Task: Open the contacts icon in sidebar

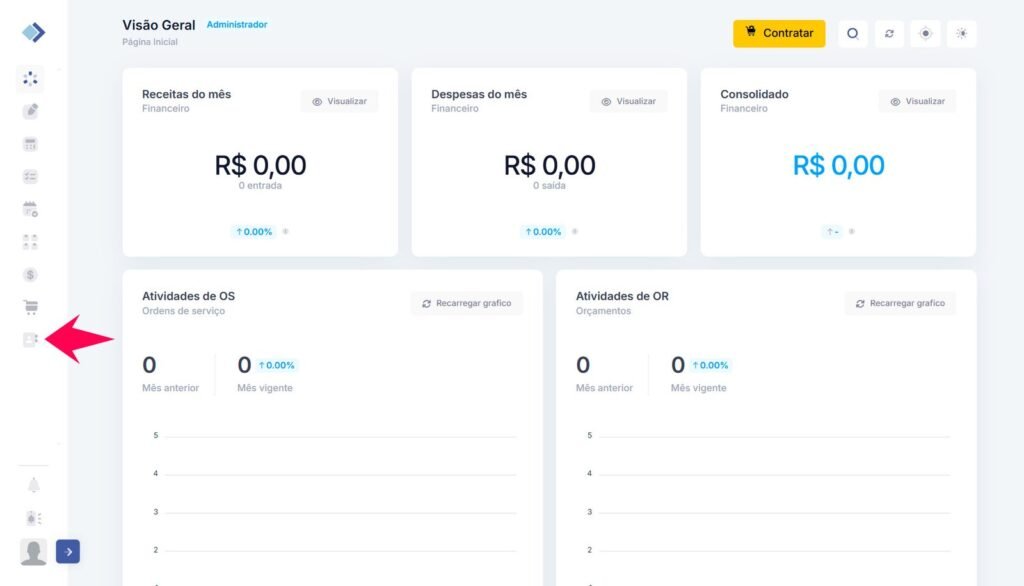Action: tap(31, 340)
